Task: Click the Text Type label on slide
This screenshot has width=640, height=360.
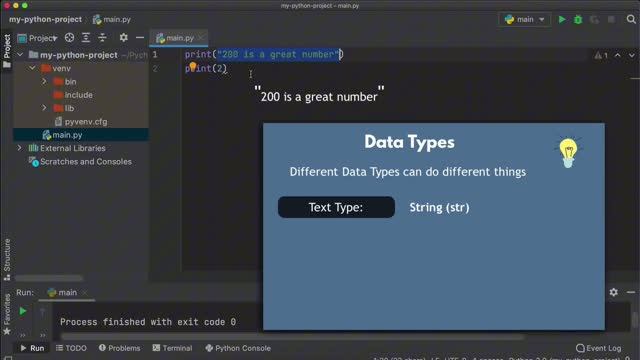Action: pyautogui.click(x=336, y=207)
